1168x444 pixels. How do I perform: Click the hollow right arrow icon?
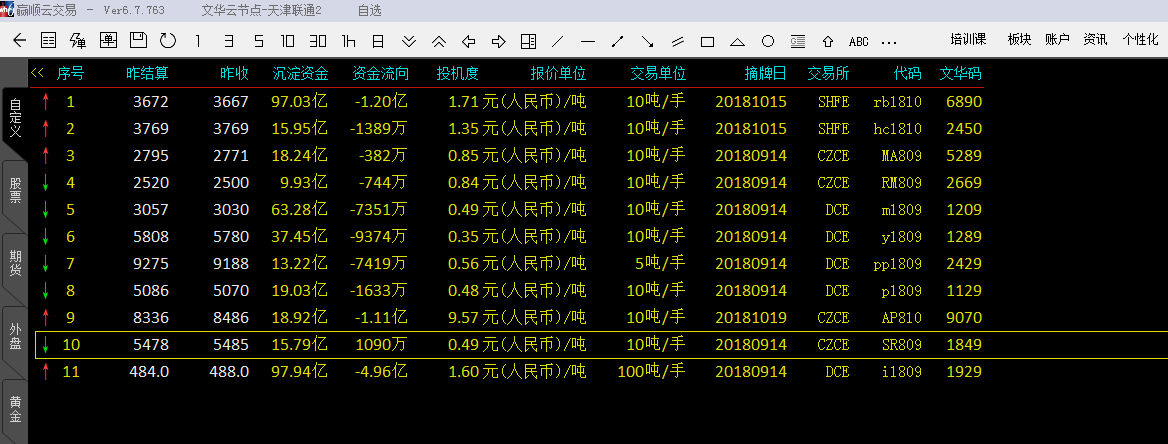pos(498,41)
